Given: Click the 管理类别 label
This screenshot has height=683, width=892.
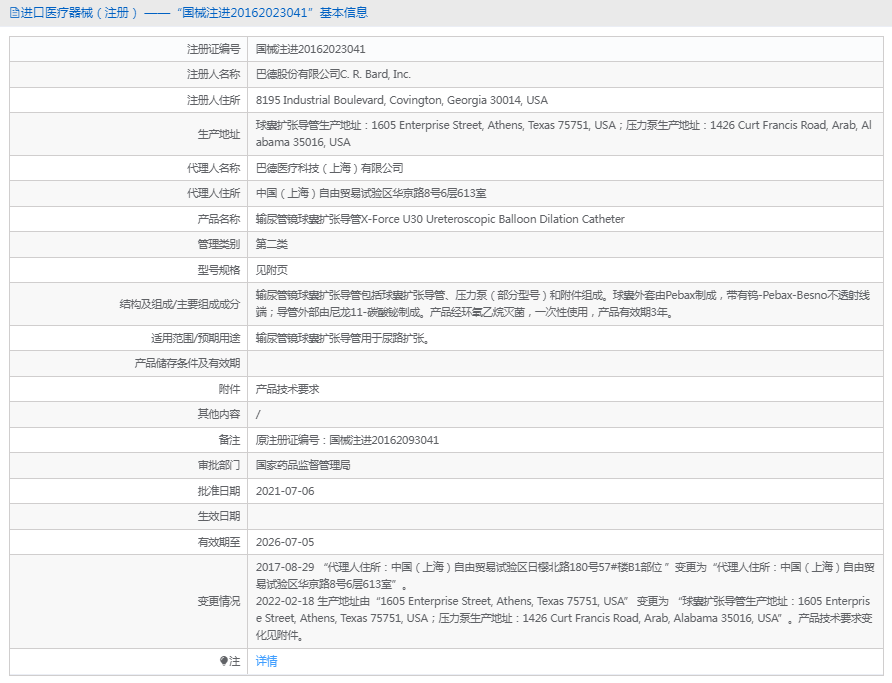Looking at the screenshot, I should [219, 244].
